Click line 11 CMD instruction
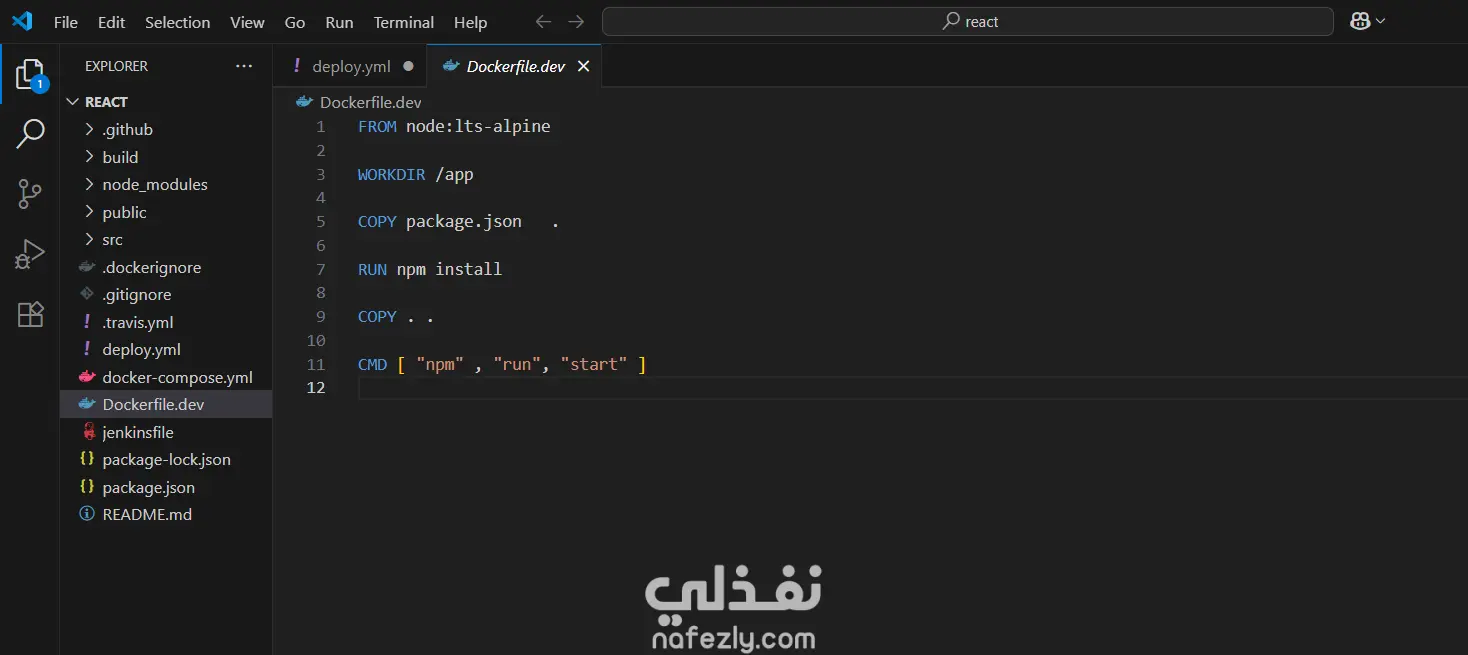The width and height of the screenshot is (1468, 655). point(372,364)
